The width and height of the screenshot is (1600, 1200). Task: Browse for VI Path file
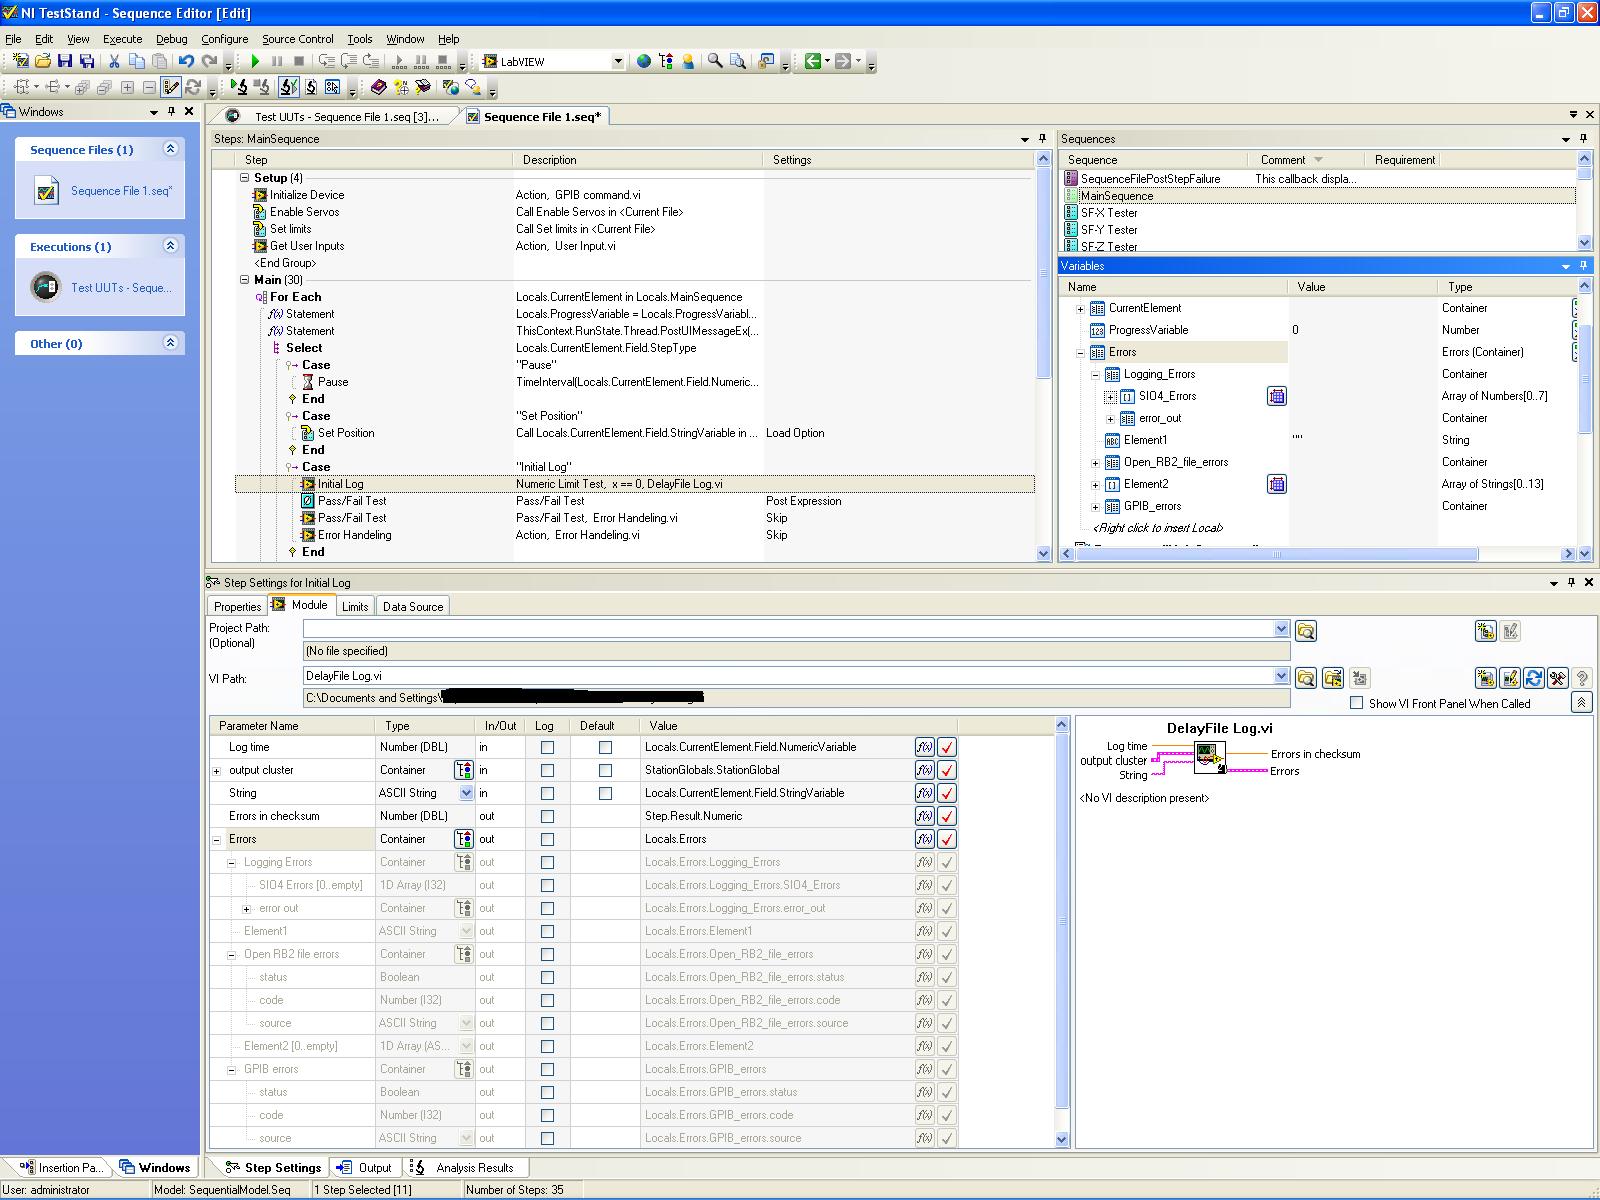click(1305, 678)
